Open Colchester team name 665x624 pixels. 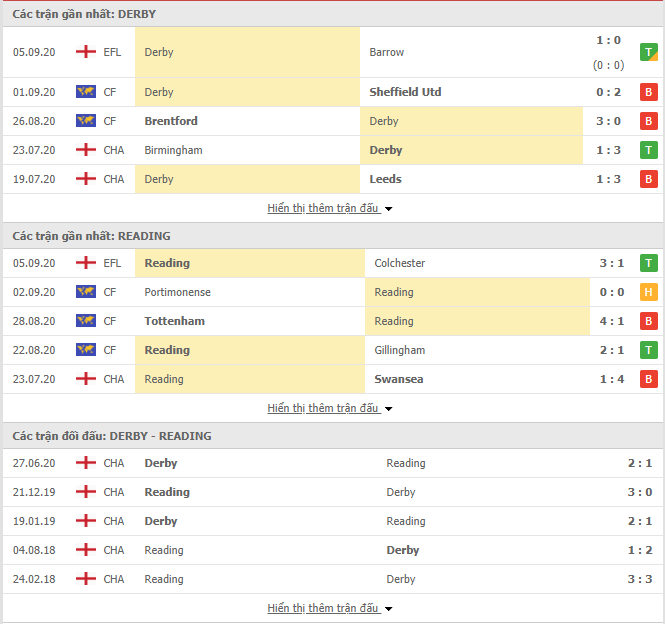pyautogui.click(x=400, y=263)
